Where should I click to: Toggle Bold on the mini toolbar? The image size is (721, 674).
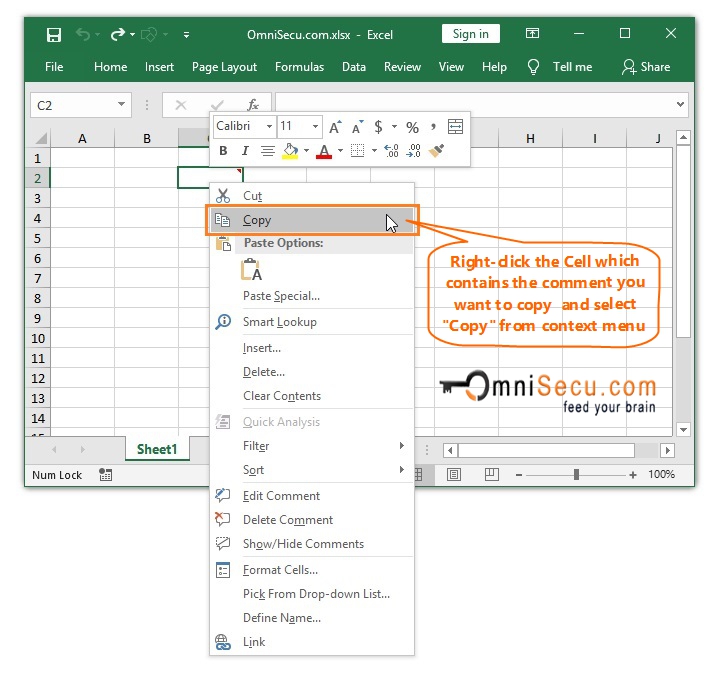(223, 151)
